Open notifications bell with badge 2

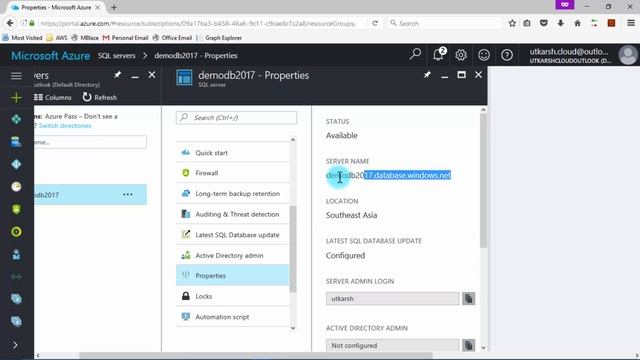(439, 54)
